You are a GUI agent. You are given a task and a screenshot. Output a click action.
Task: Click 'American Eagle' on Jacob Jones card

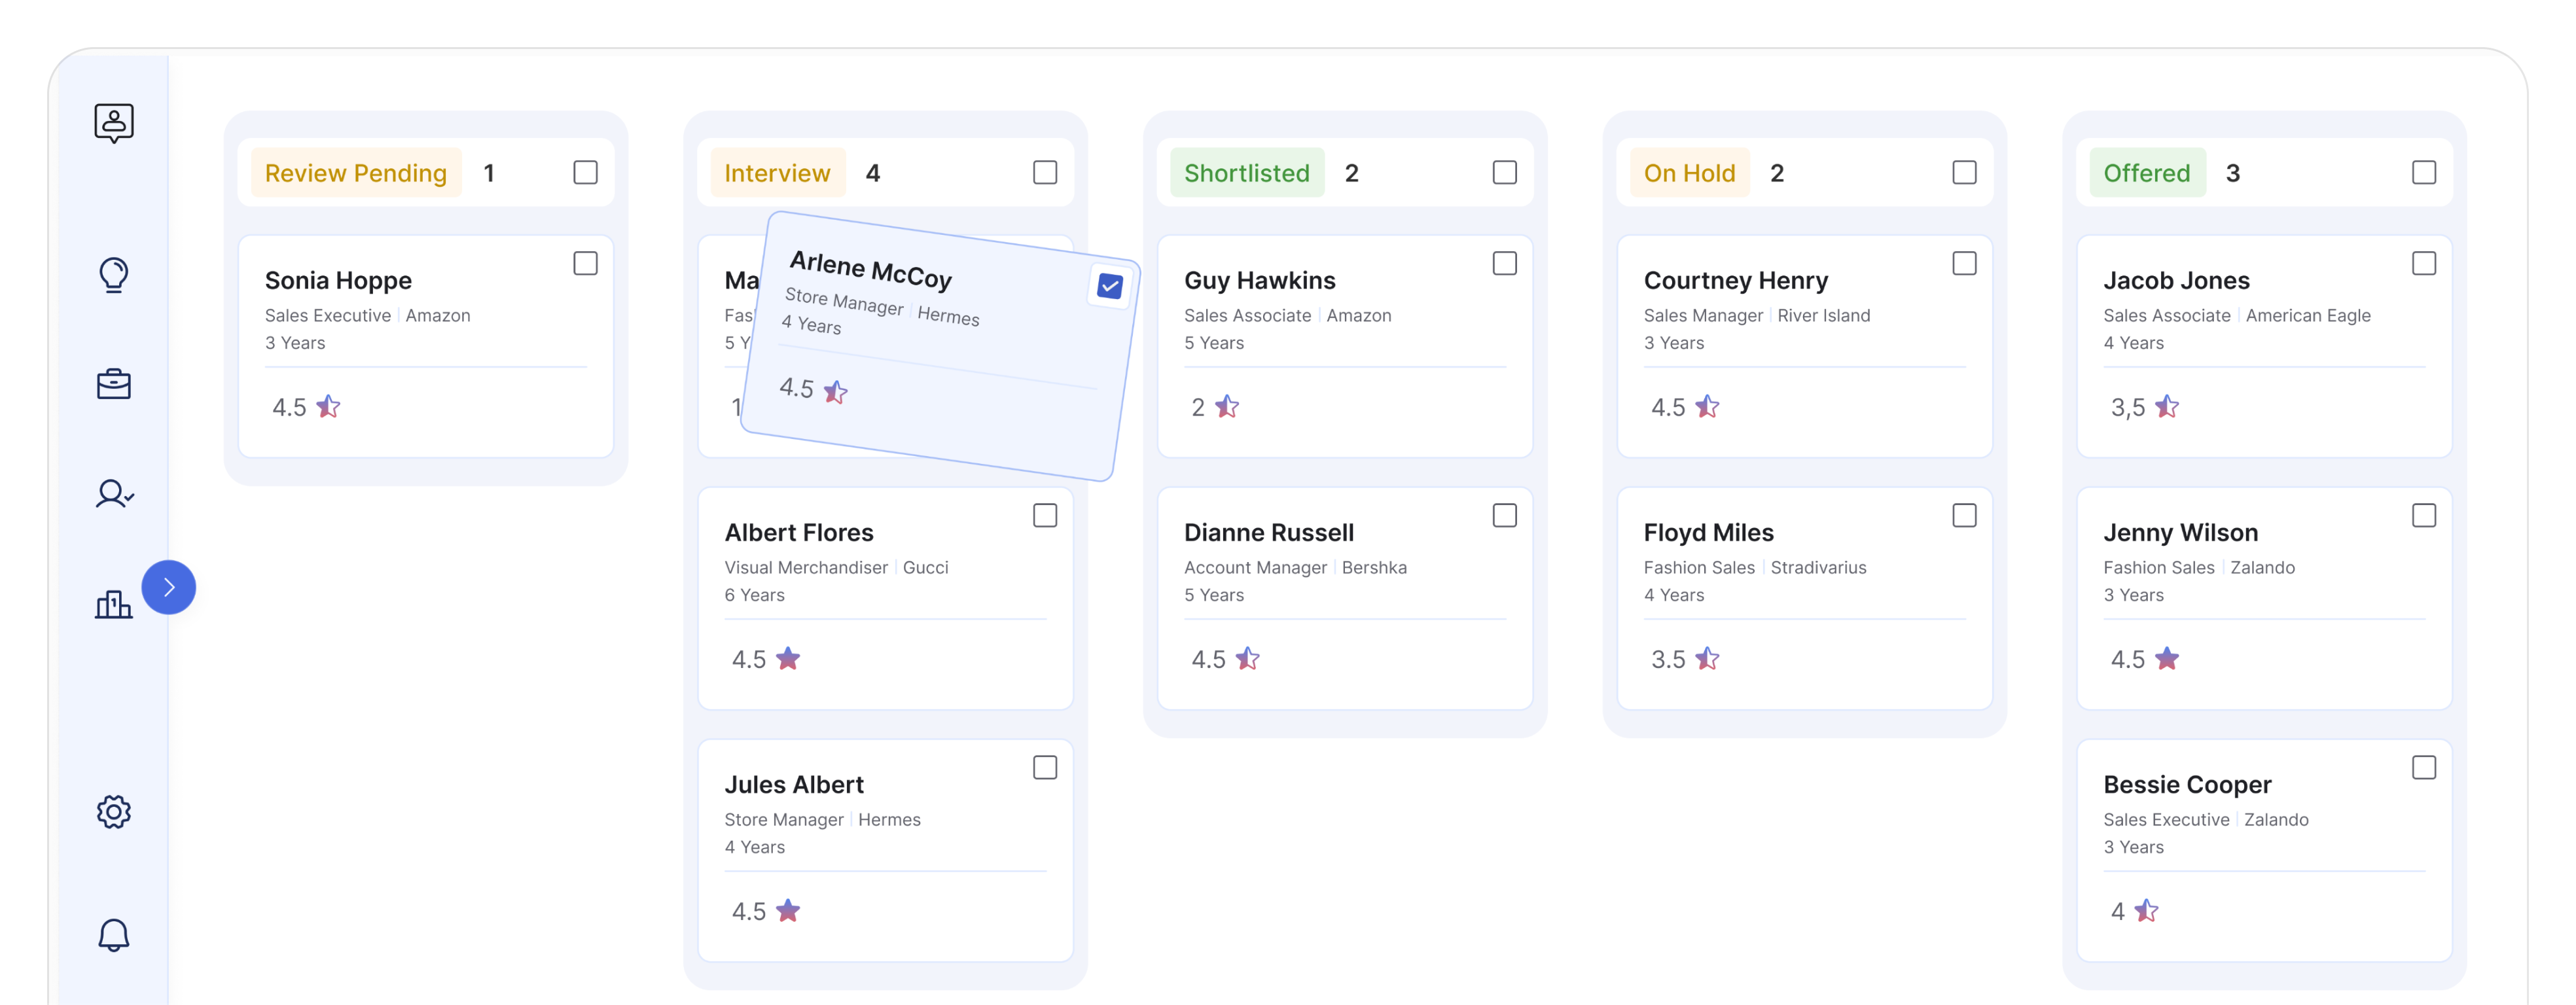coord(2308,316)
